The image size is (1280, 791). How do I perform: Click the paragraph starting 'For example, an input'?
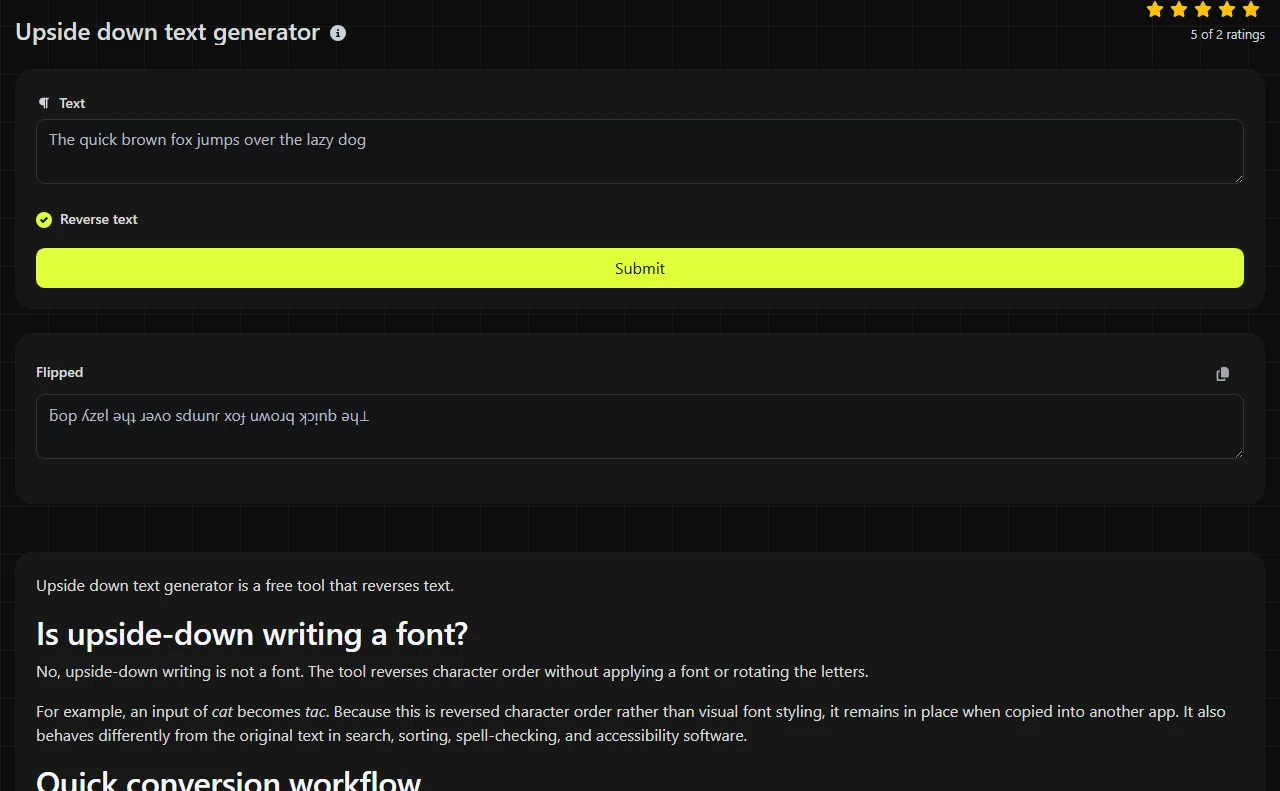click(631, 724)
